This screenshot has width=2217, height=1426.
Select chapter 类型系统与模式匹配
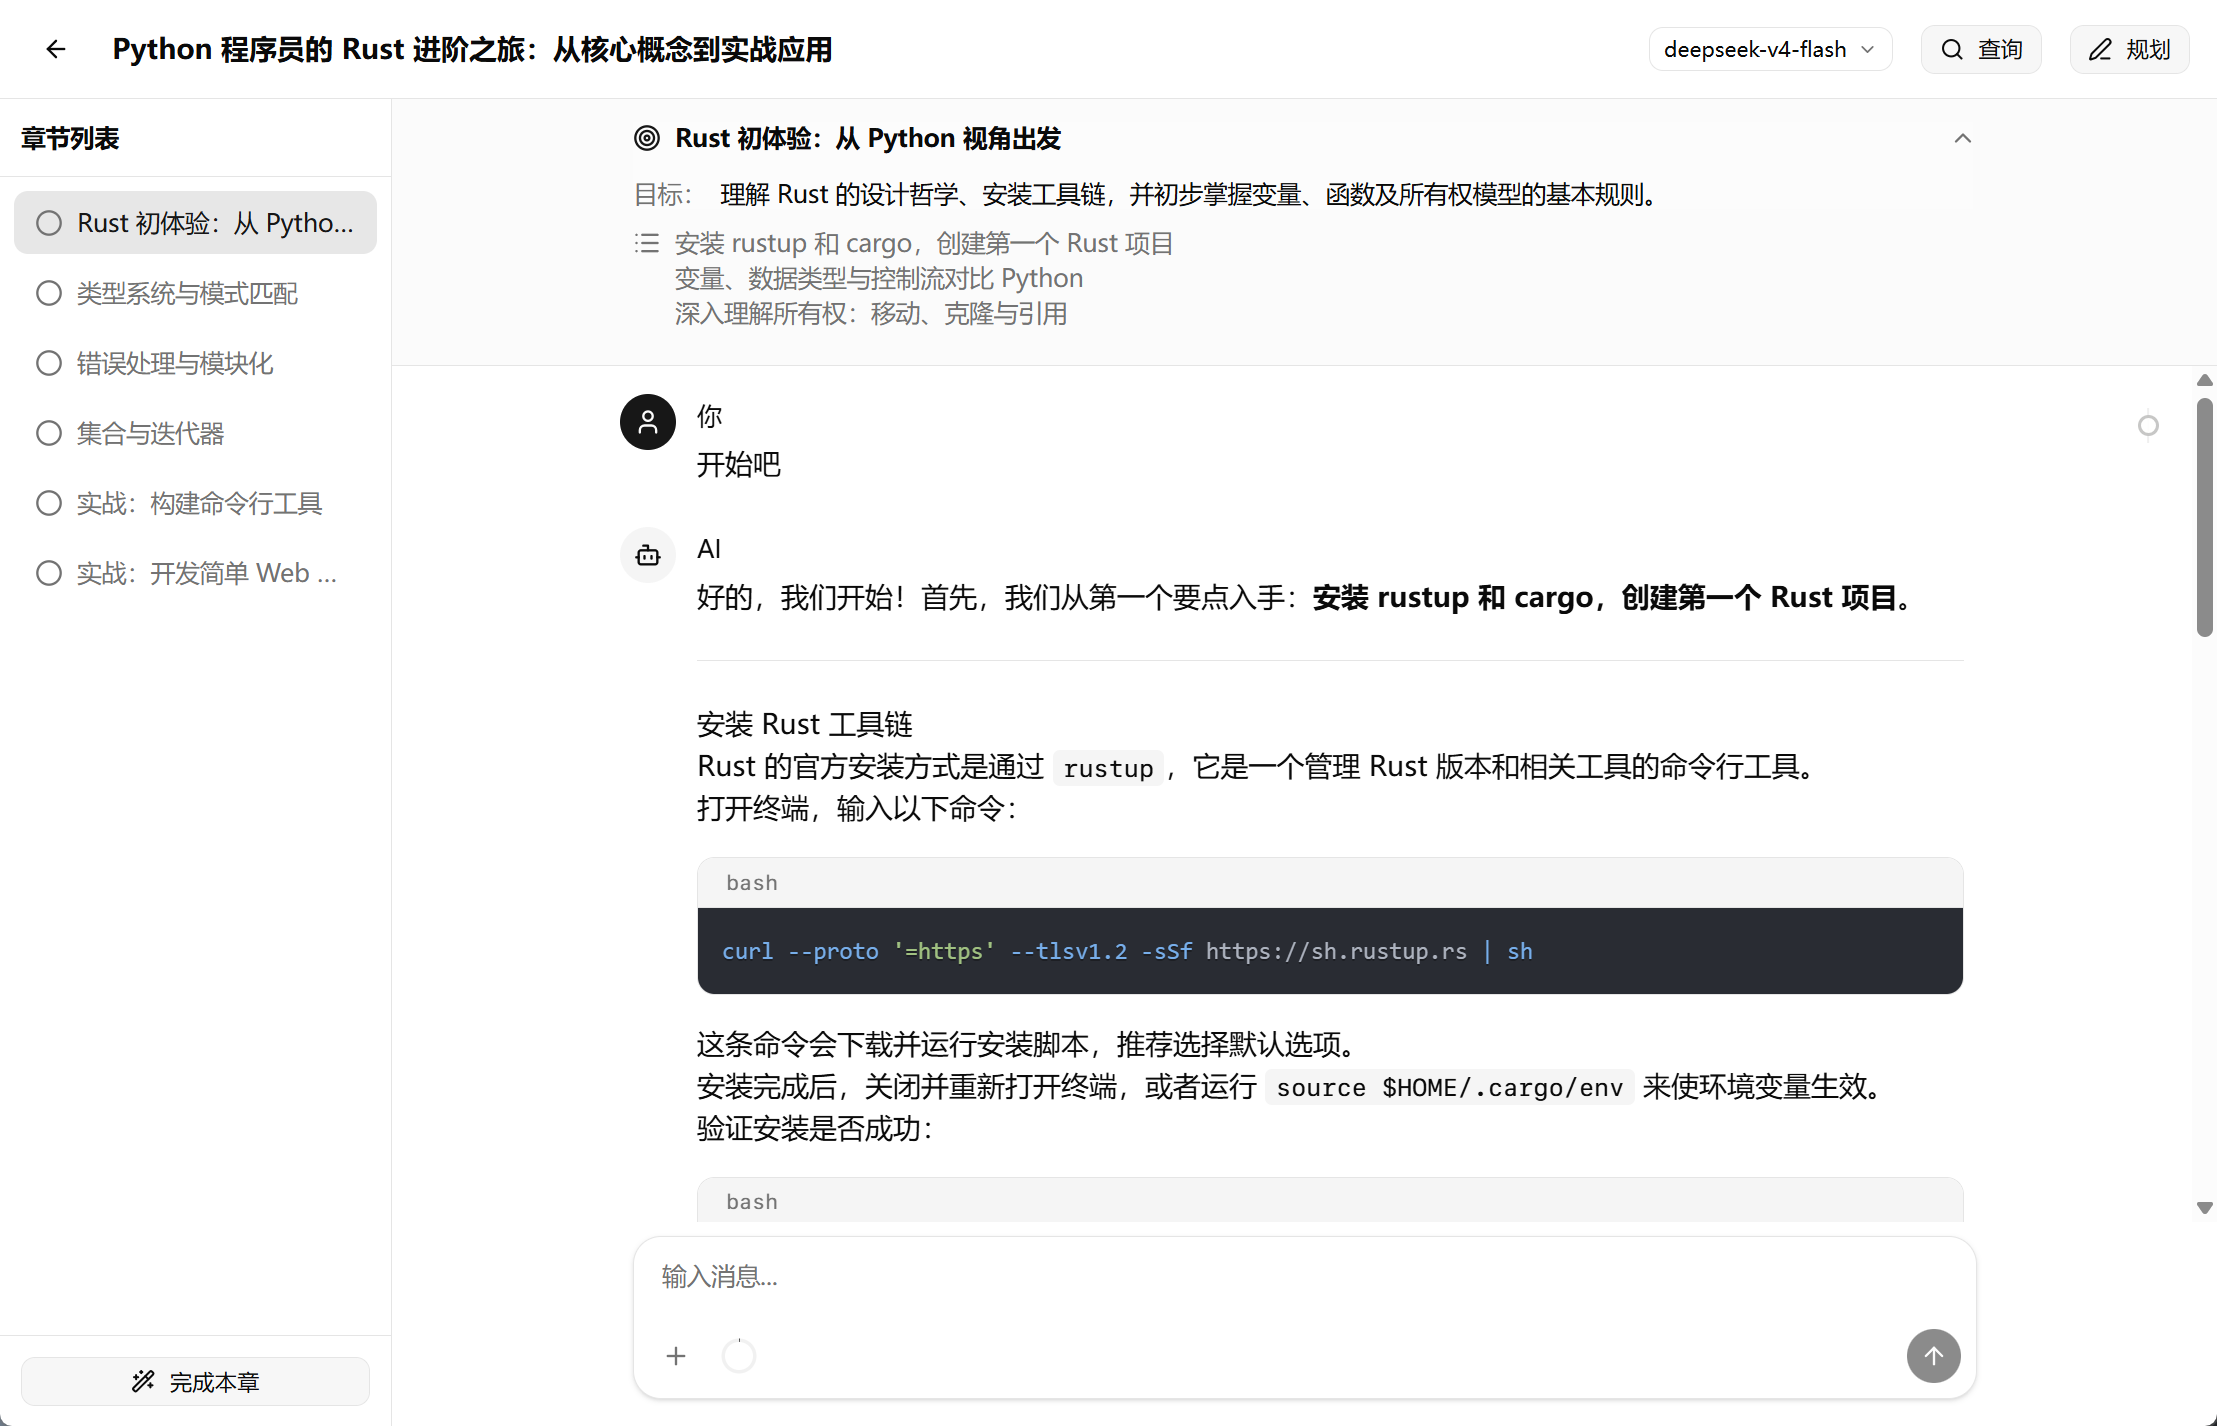(x=195, y=293)
